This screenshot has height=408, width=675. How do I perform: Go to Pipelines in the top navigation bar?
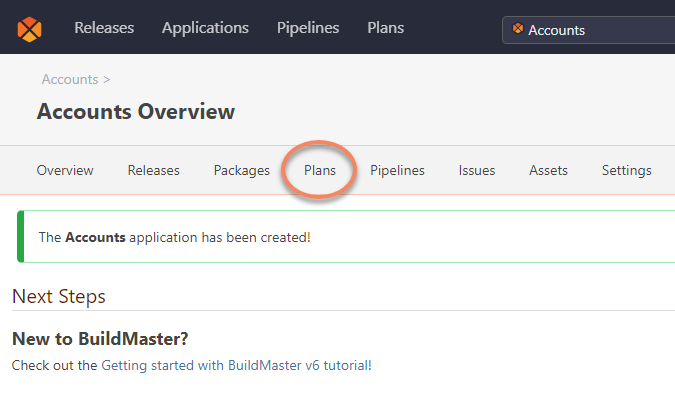tap(308, 28)
